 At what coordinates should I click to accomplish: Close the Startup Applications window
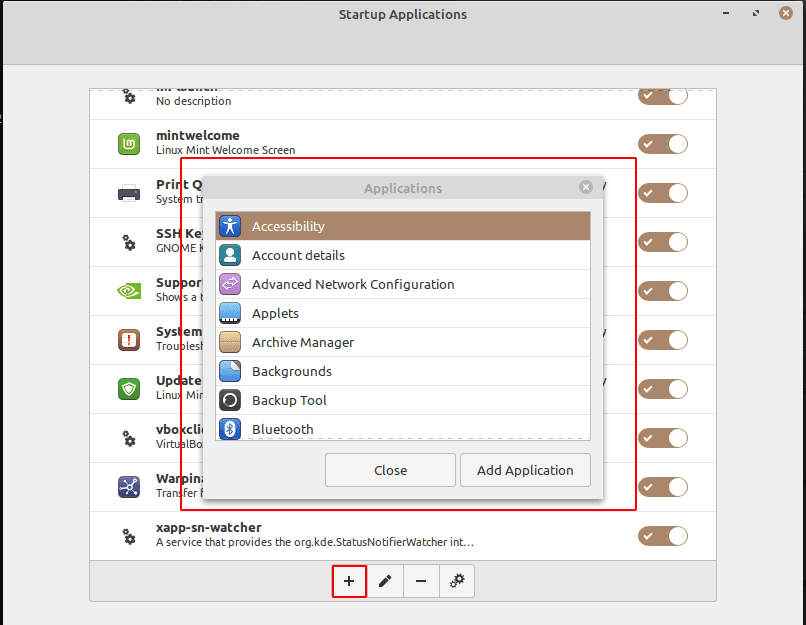click(785, 13)
